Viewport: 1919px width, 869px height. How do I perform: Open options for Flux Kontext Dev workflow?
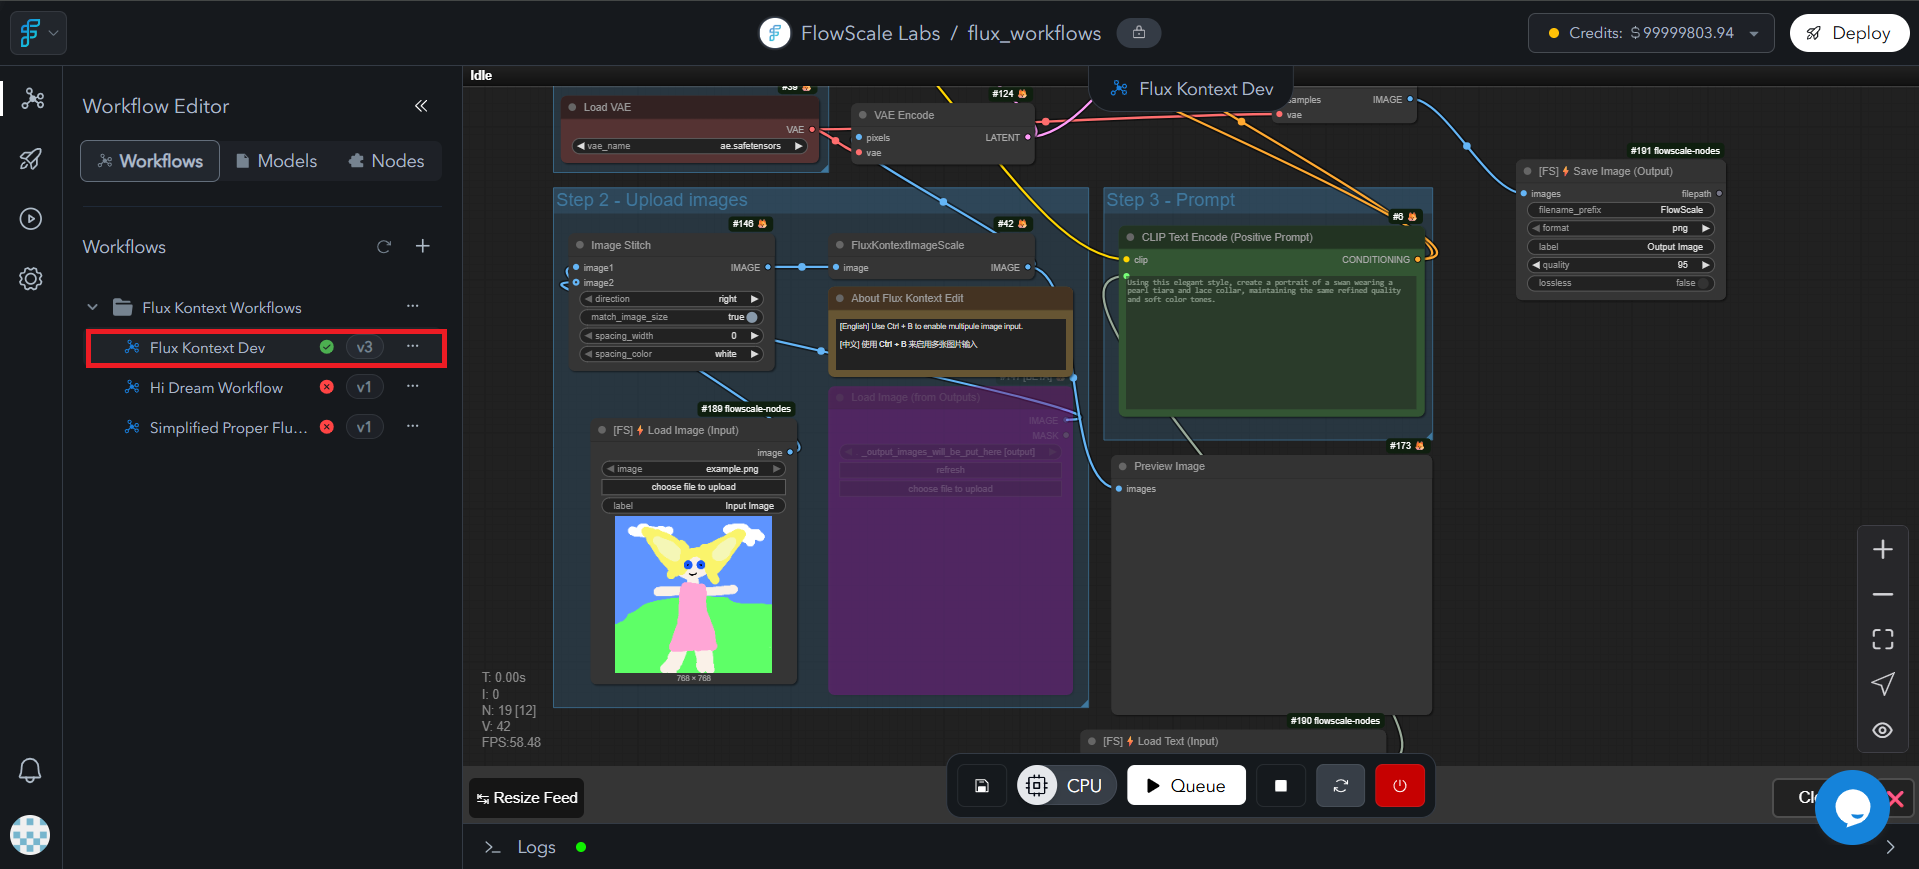pos(412,346)
